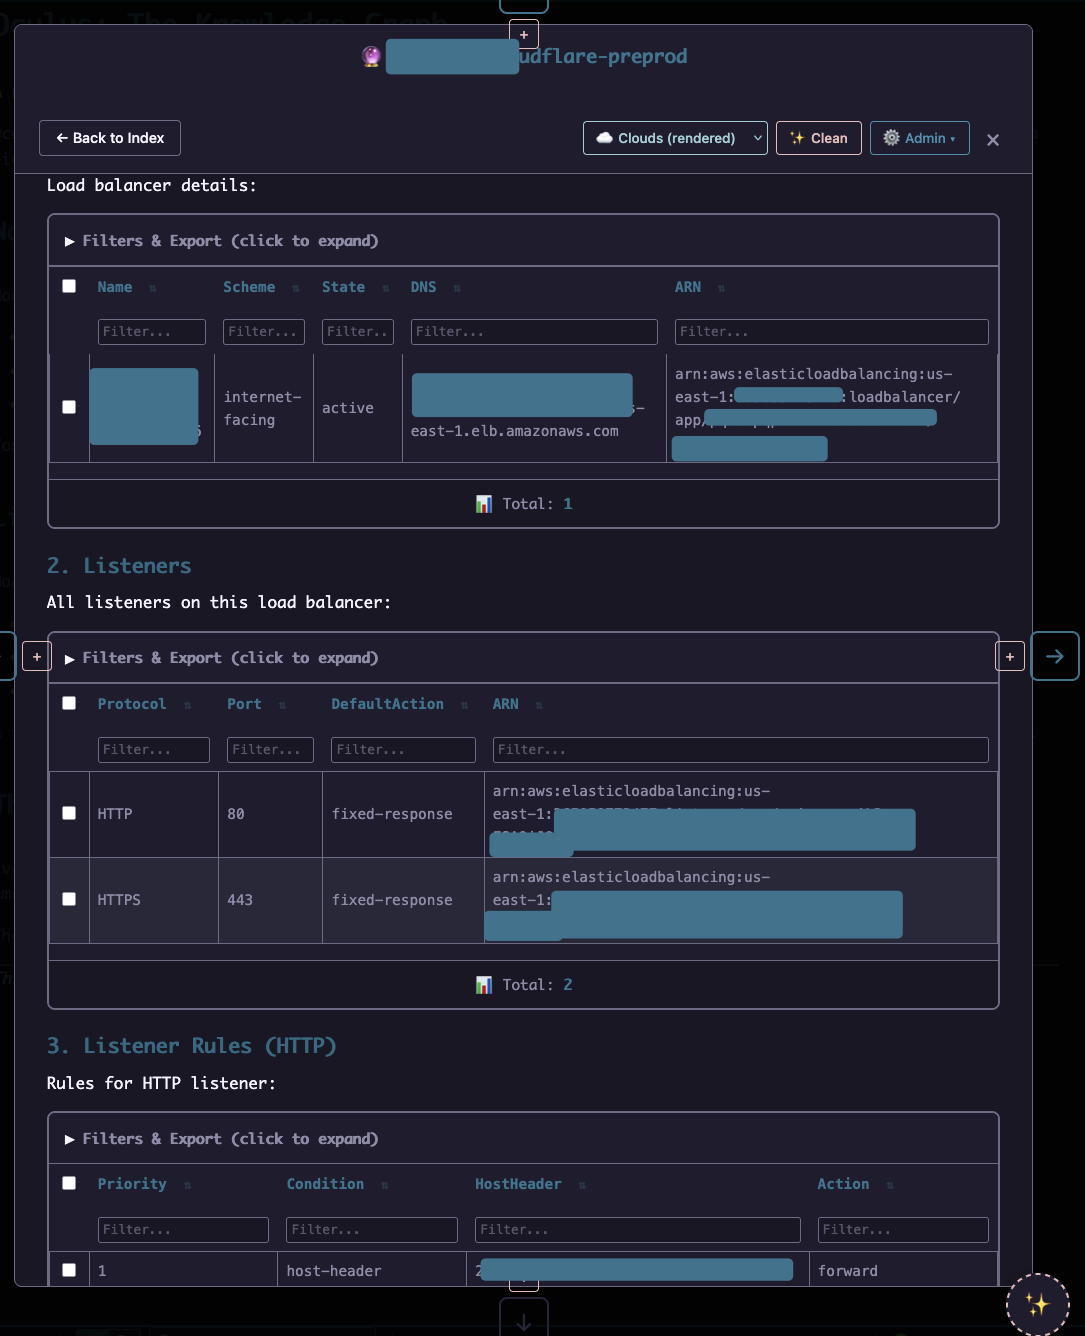This screenshot has width=1085, height=1336.
Task: Click the Back to Index button
Action: click(110, 138)
